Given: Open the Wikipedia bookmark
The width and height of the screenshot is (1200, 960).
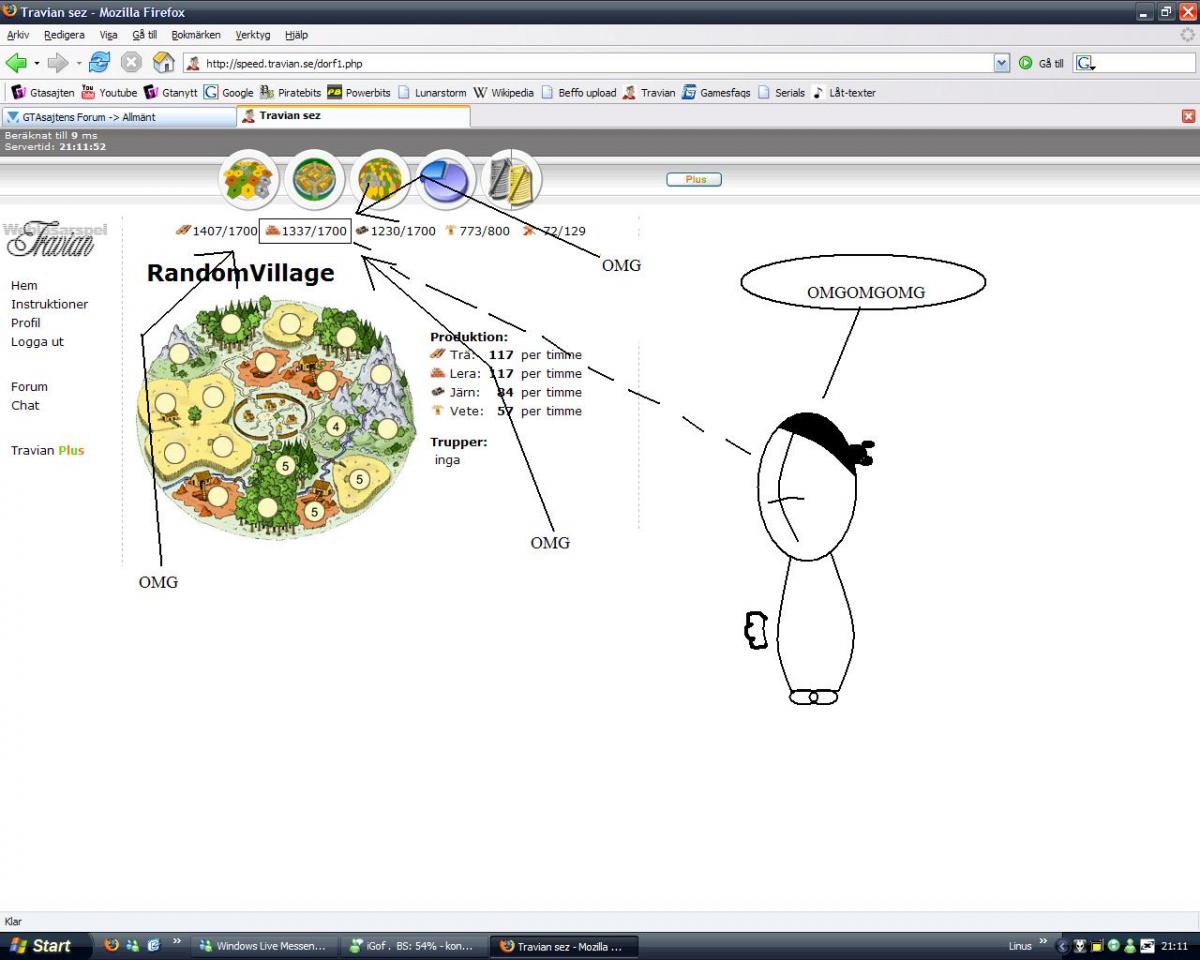Looking at the screenshot, I should [x=504, y=93].
